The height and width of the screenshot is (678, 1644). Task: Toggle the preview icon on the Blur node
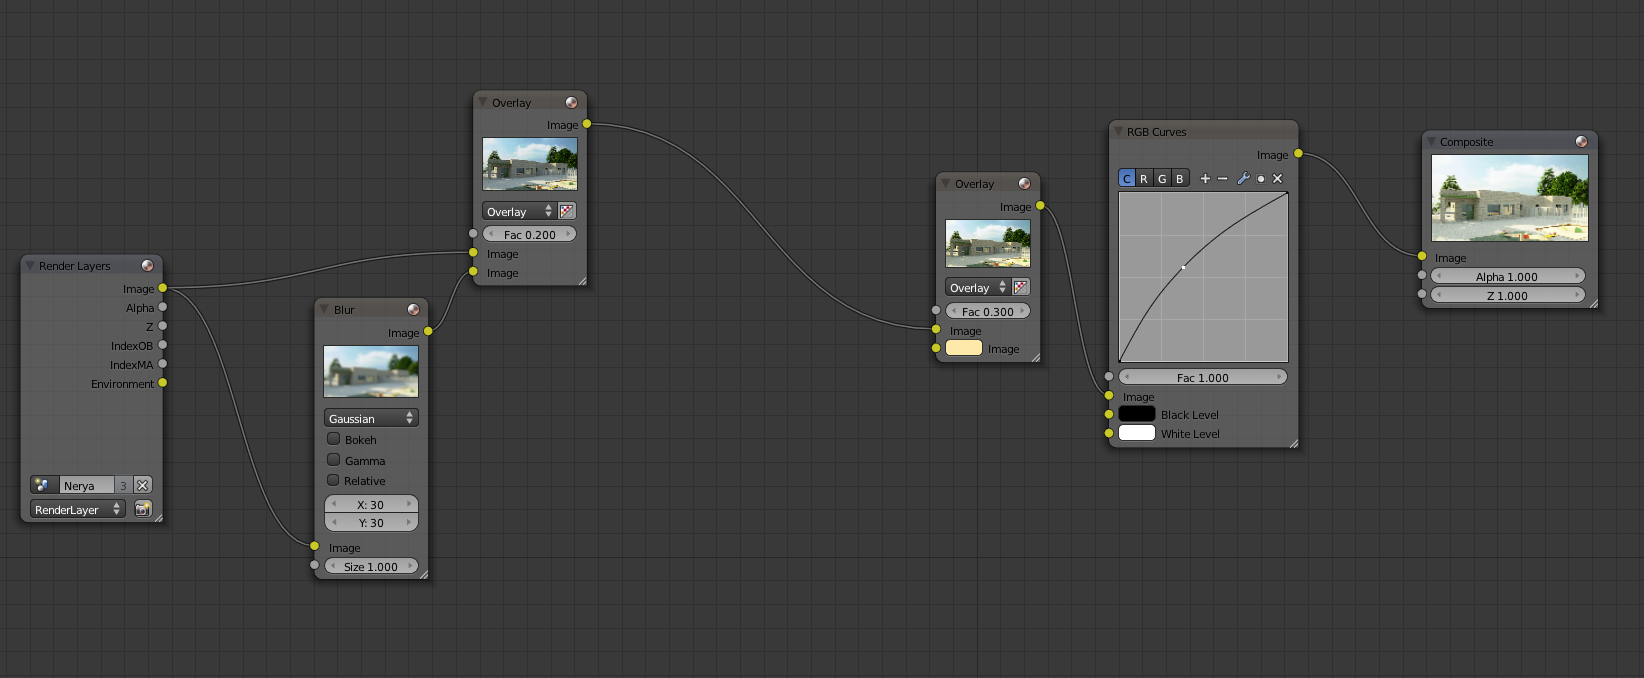(413, 309)
